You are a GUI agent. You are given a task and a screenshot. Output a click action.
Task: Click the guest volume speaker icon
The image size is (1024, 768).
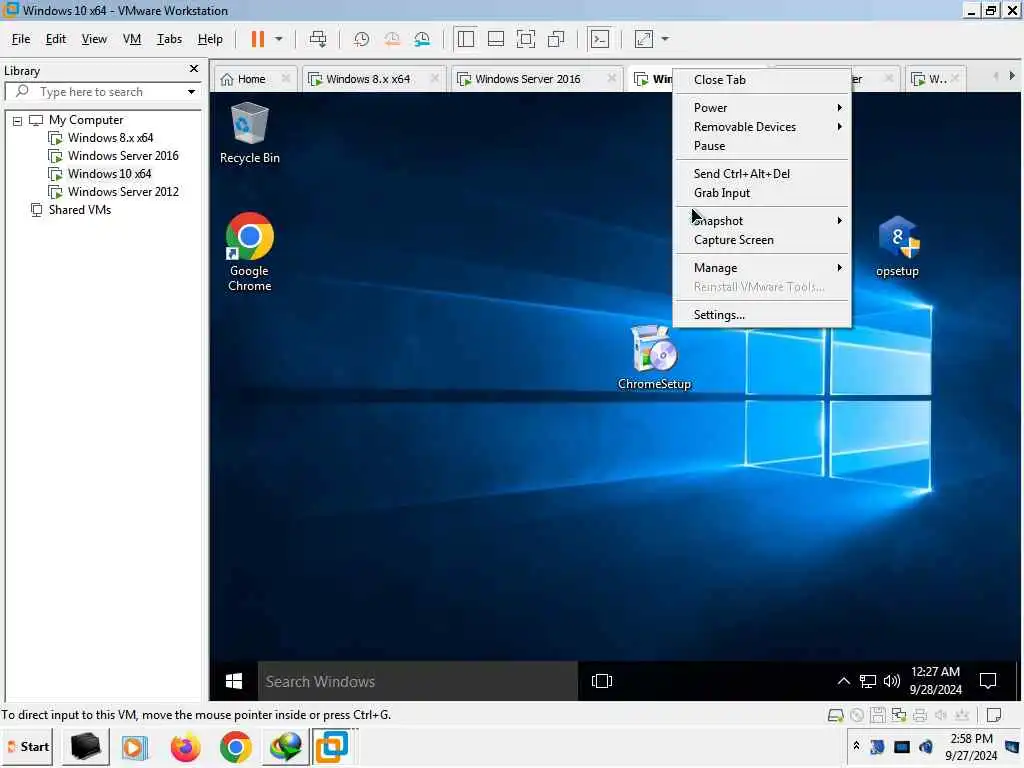(891, 682)
